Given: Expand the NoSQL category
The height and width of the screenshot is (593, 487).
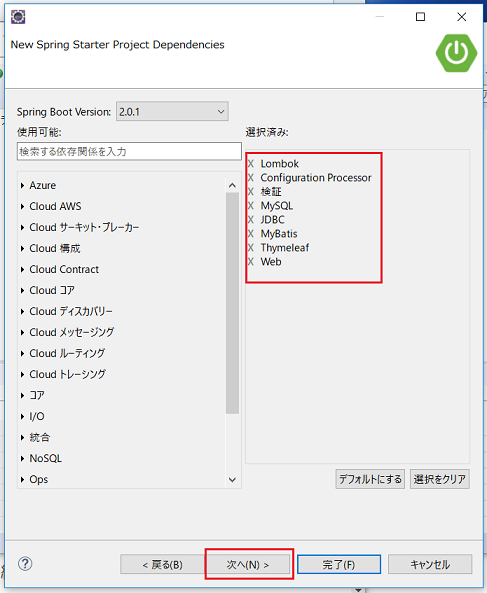Looking at the screenshot, I should (x=22, y=458).
